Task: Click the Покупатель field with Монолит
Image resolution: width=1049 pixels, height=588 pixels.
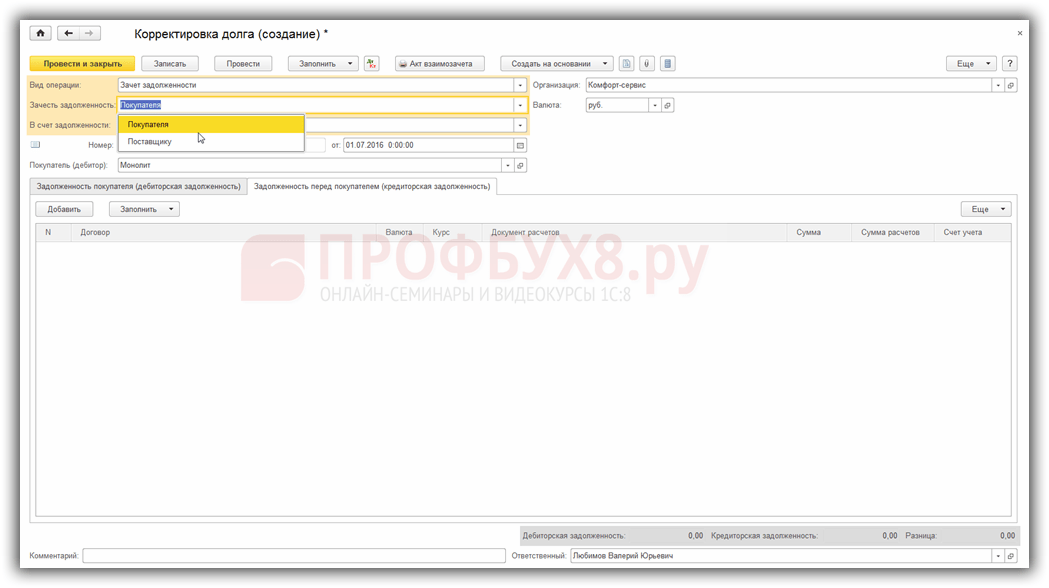Action: click(x=310, y=165)
